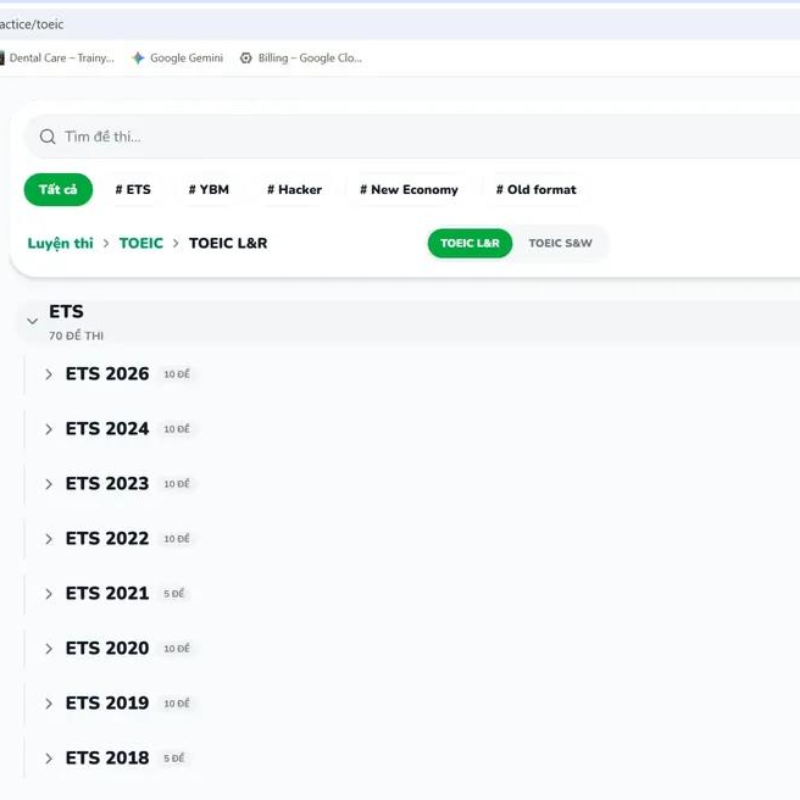
Task: Expand the ETS 2021 chevron
Action: tap(48, 594)
